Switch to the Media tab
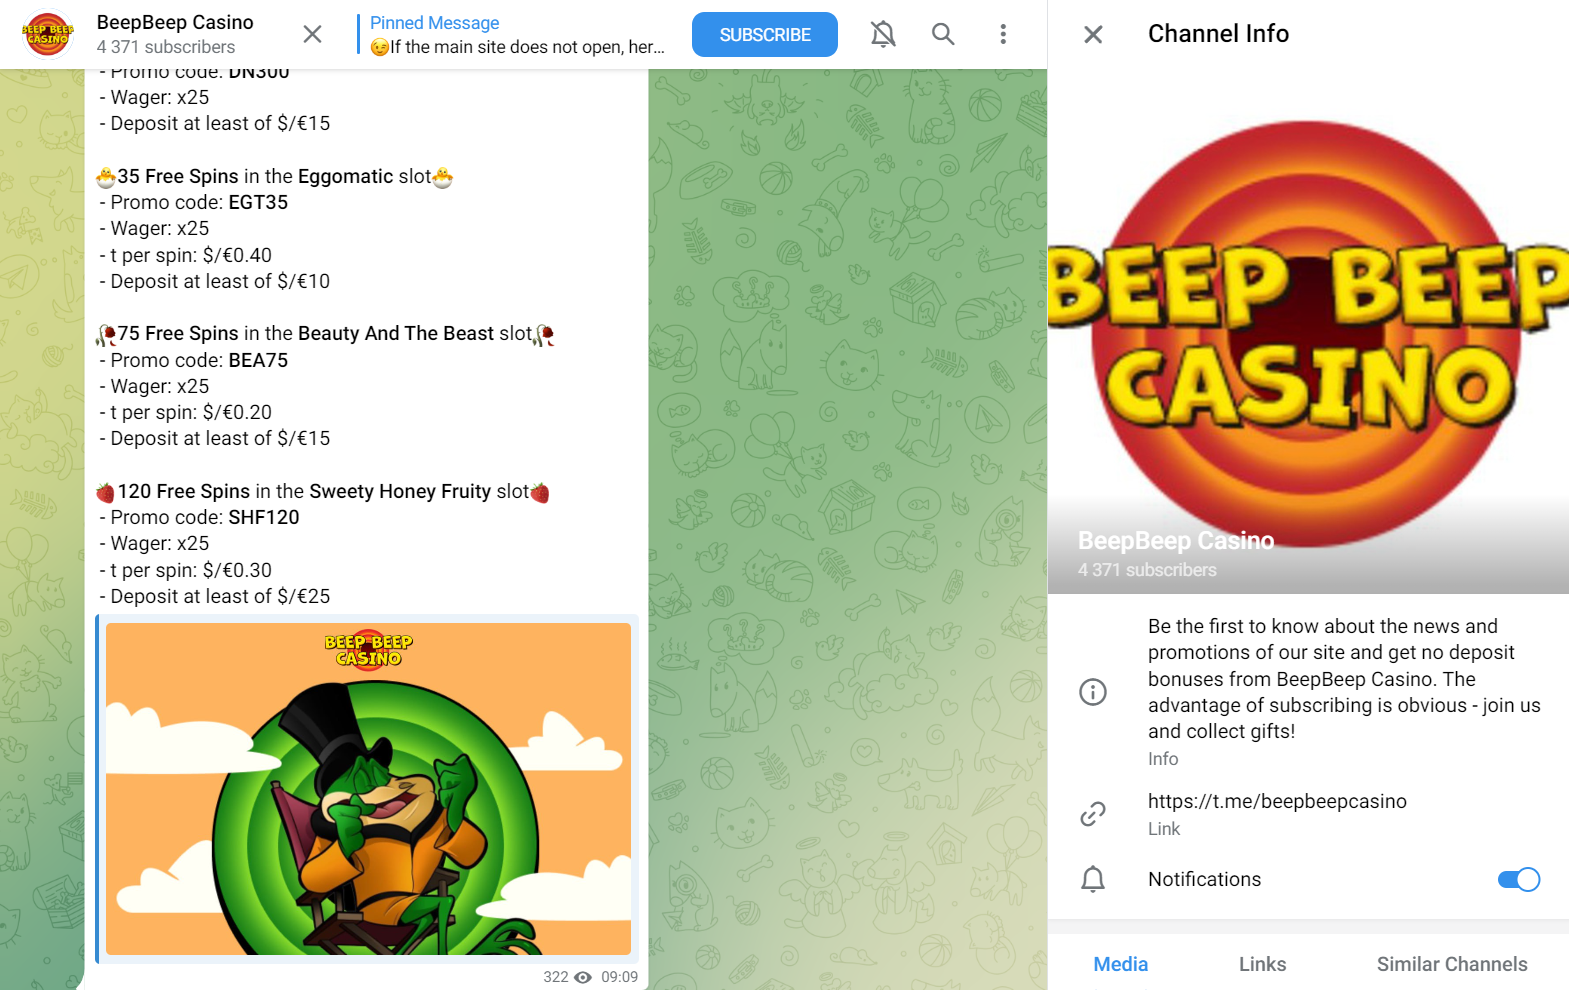Screen dimensions: 1569x990 pyautogui.click(x=1120, y=964)
